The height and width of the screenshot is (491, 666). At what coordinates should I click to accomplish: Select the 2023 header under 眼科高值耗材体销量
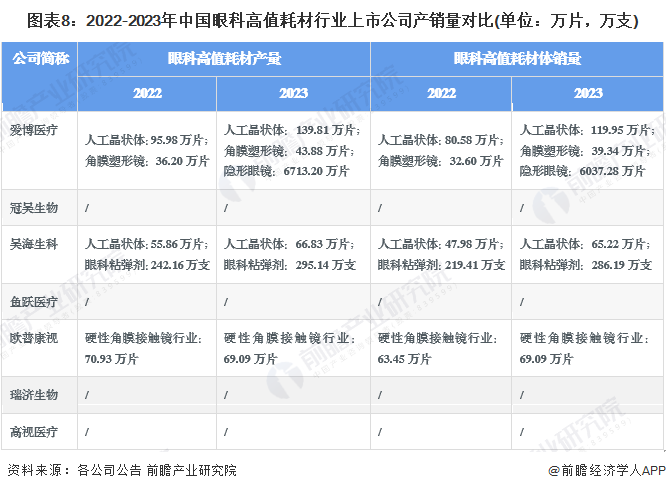(588, 93)
